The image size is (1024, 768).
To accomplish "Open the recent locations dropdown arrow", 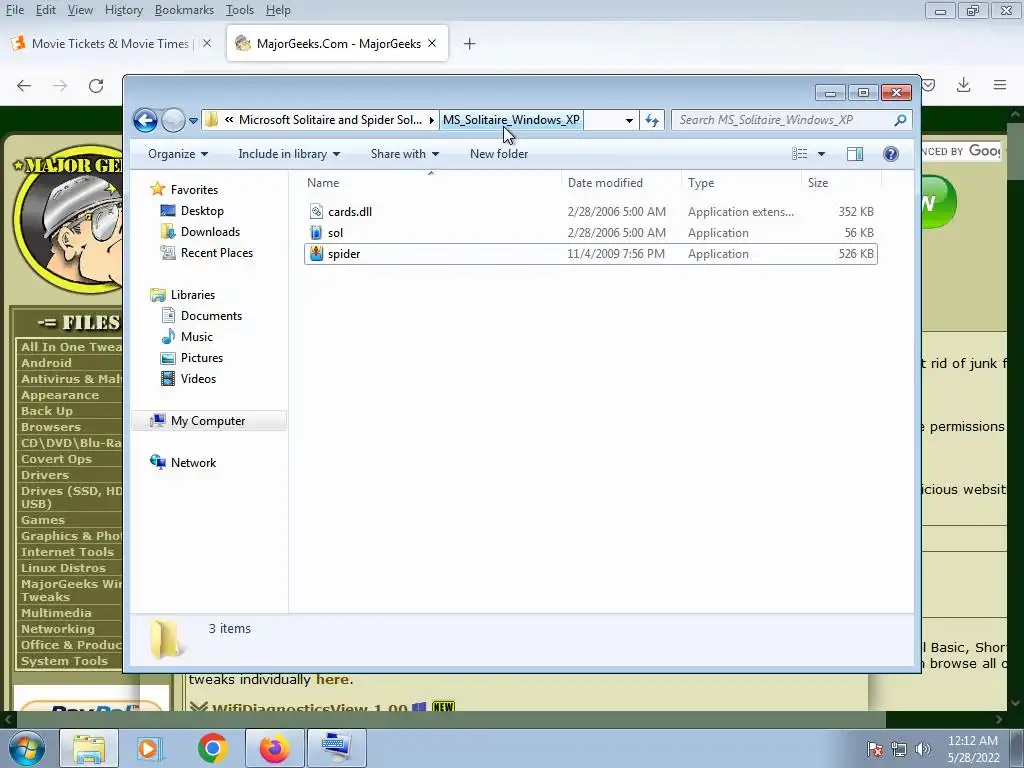I will [x=193, y=121].
